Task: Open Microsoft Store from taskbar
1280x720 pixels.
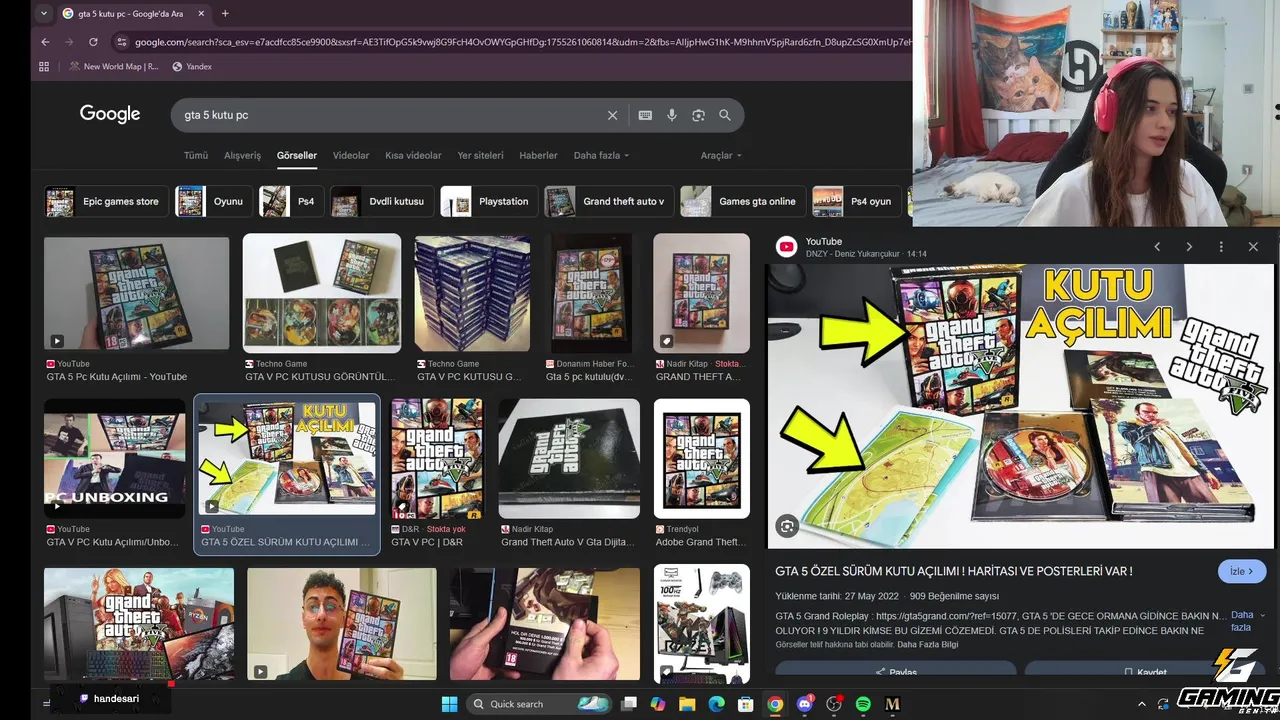Action: coord(745,704)
